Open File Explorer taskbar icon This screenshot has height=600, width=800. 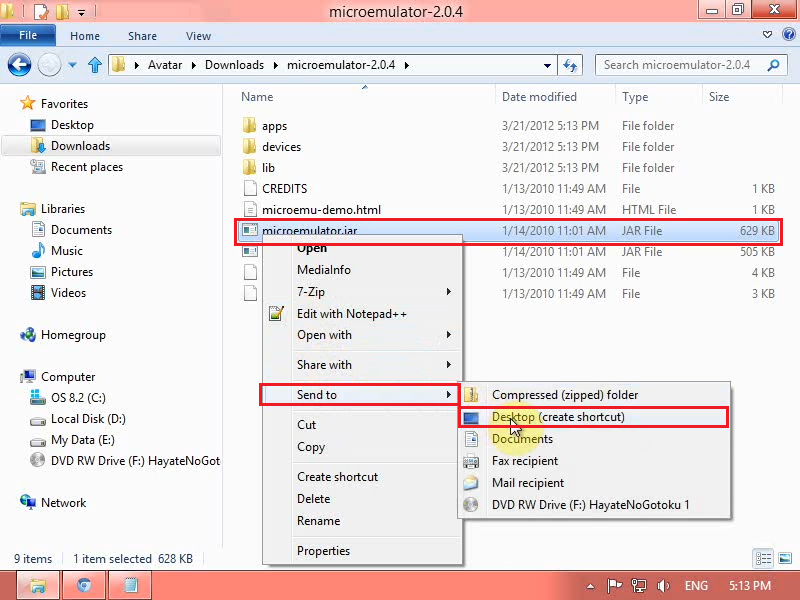[x=38, y=585]
